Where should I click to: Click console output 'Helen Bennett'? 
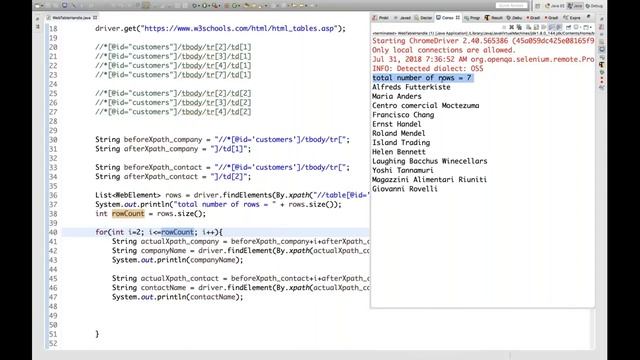(398, 152)
